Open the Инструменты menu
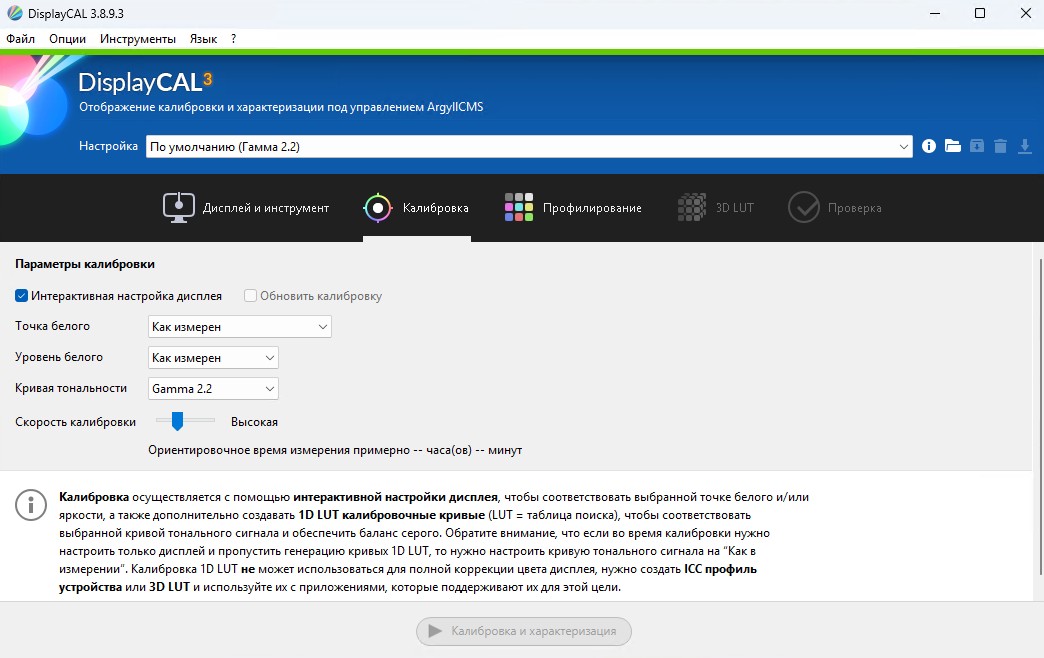 (138, 39)
